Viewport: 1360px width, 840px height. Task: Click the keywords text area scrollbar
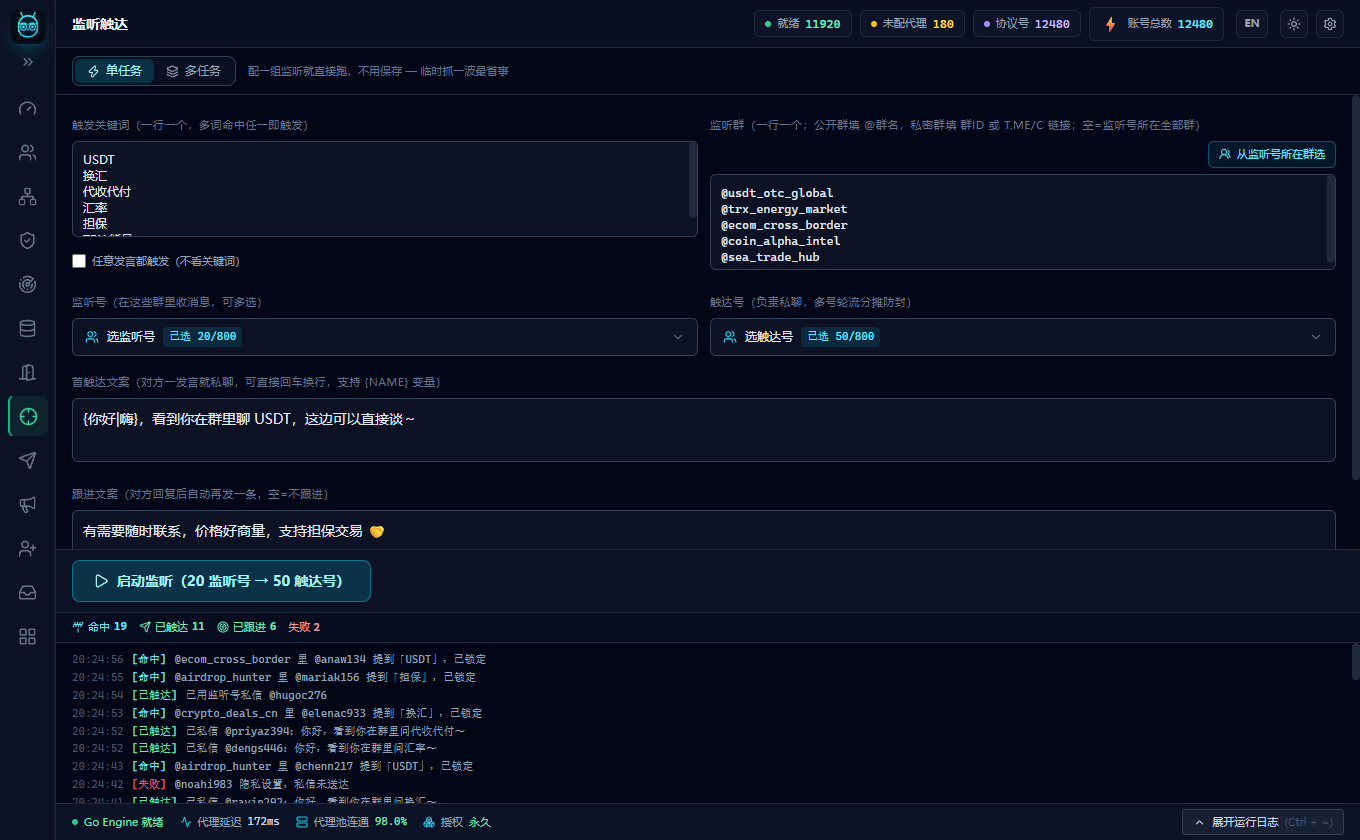click(x=693, y=179)
